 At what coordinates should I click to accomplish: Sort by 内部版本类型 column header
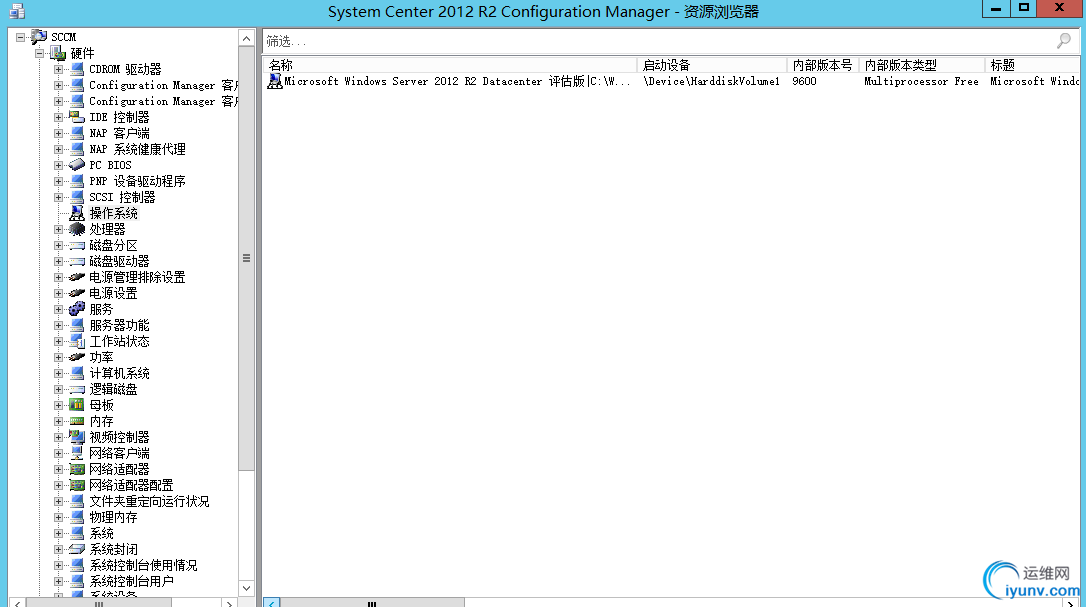coord(922,65)
